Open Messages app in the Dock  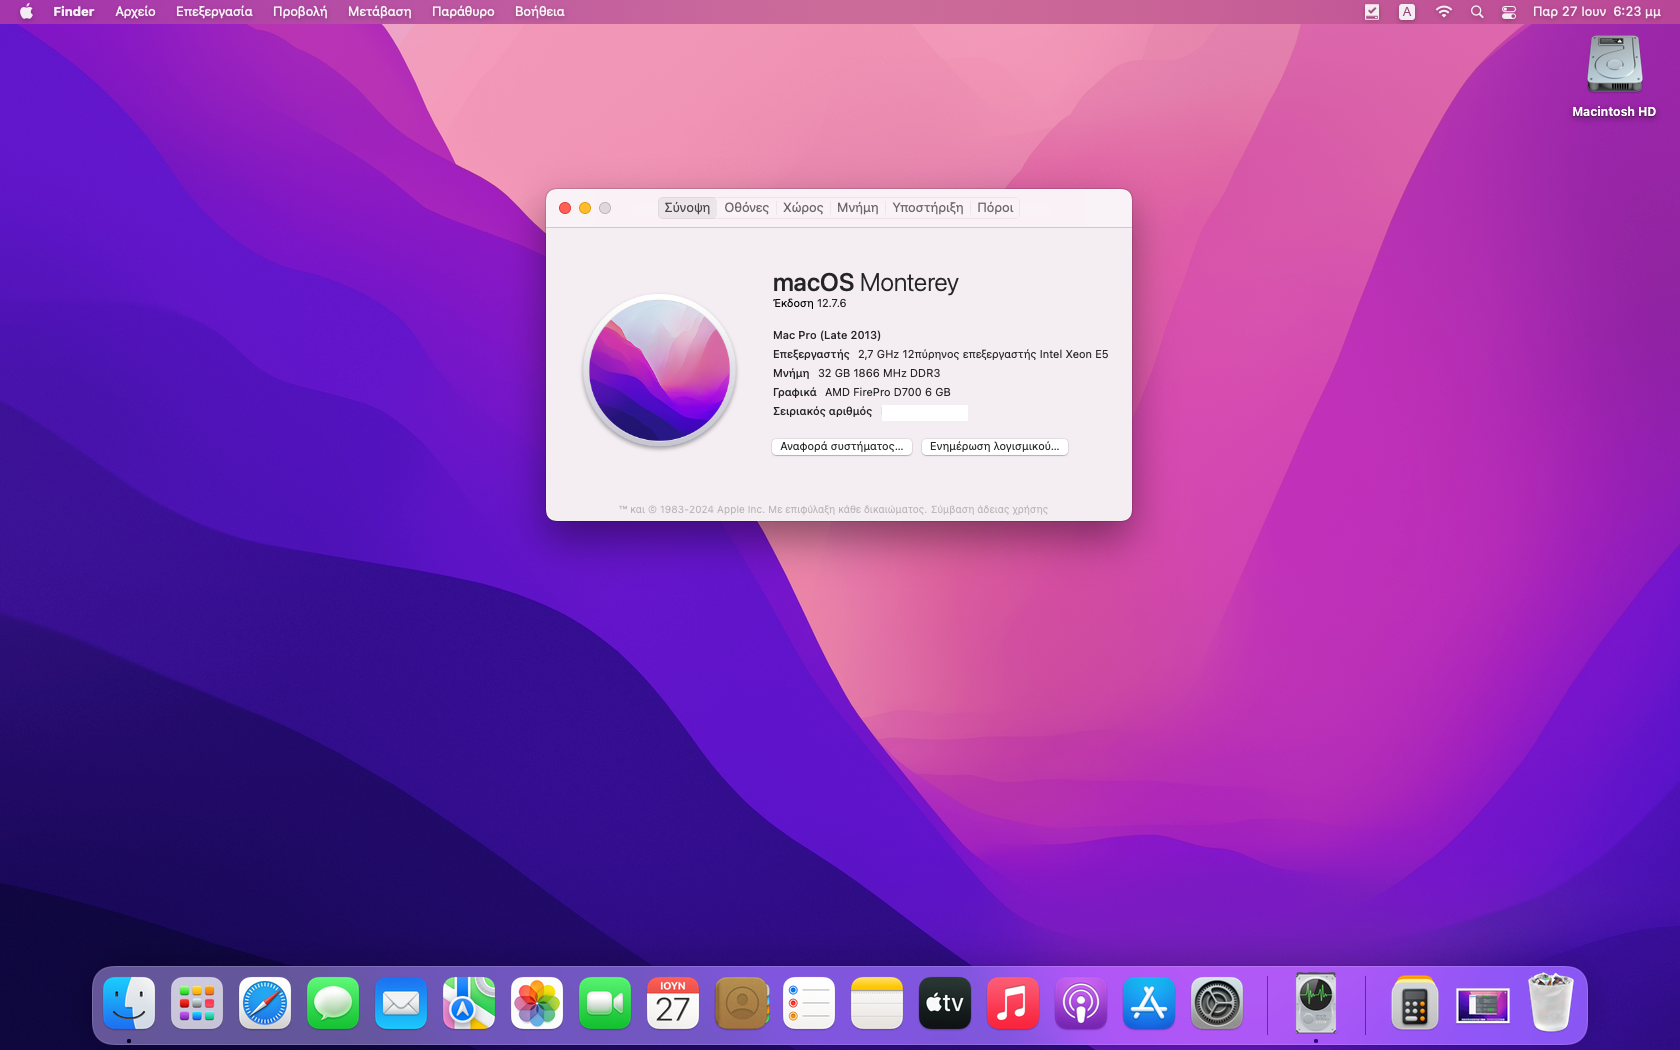(x=333, y=1003)
